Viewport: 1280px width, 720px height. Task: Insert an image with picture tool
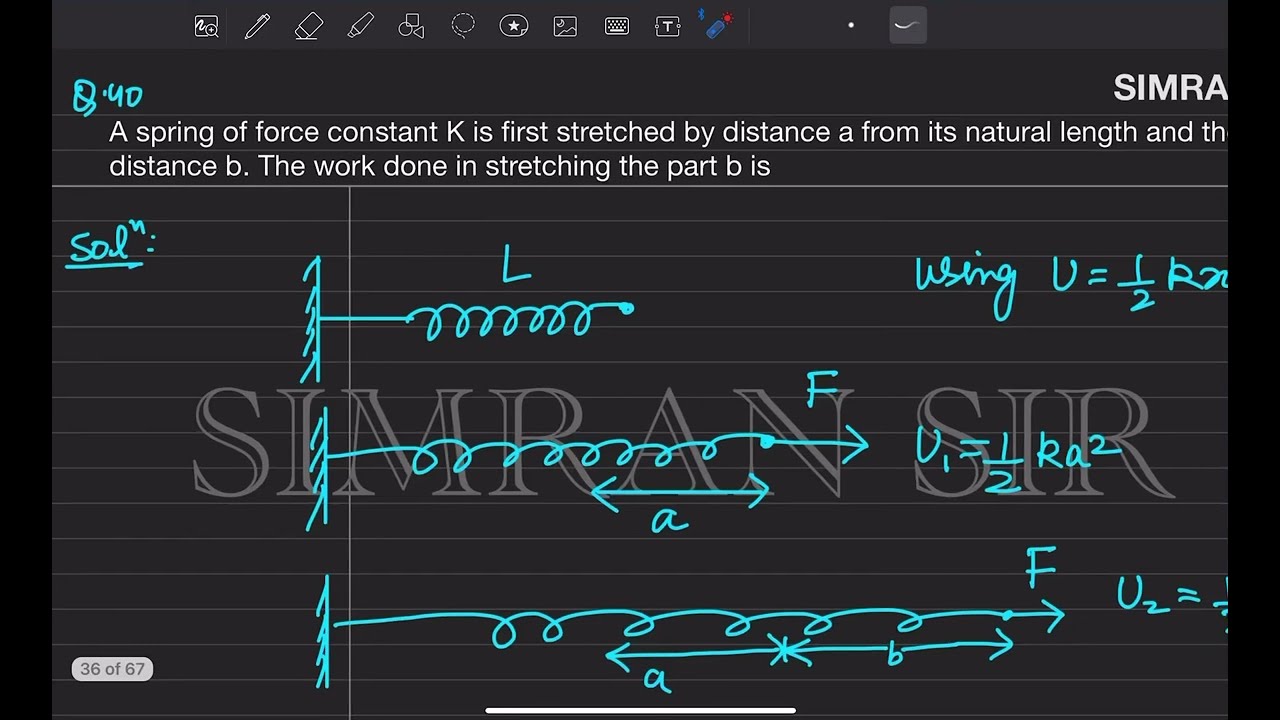(x=565, y=27)
